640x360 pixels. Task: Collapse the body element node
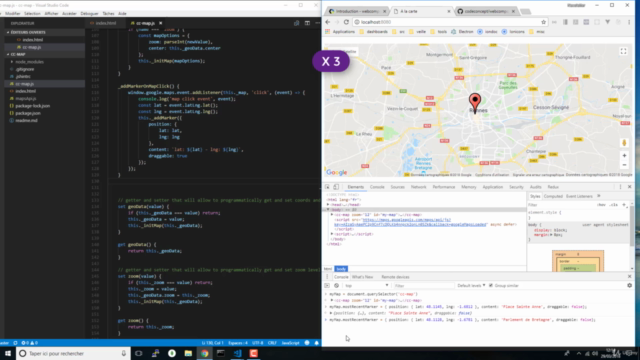(328, 209)
